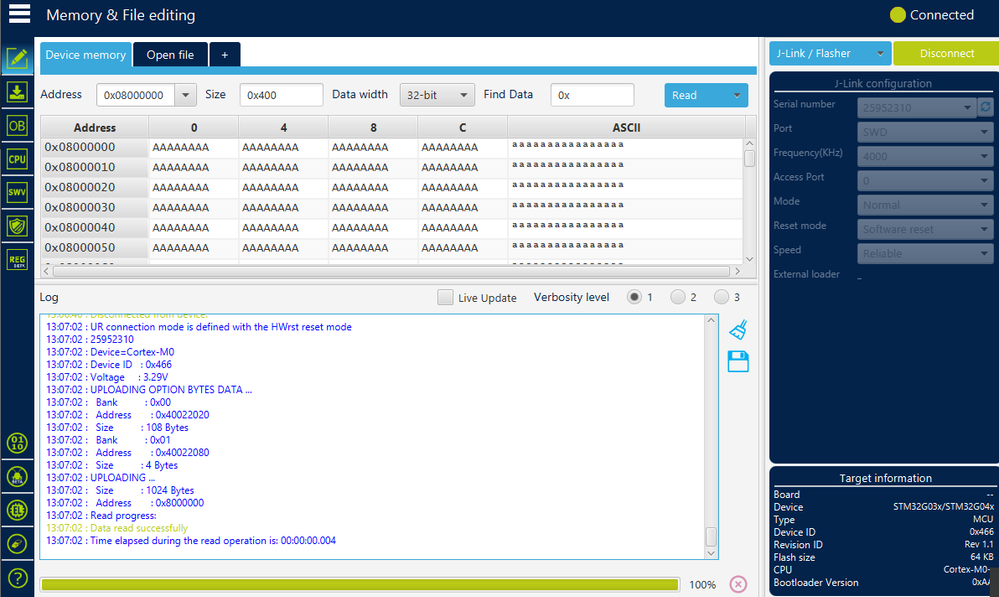Open the Speed Reliable dropdown
This screenshot has width=999, height=597.
click(x=925, y=254)
